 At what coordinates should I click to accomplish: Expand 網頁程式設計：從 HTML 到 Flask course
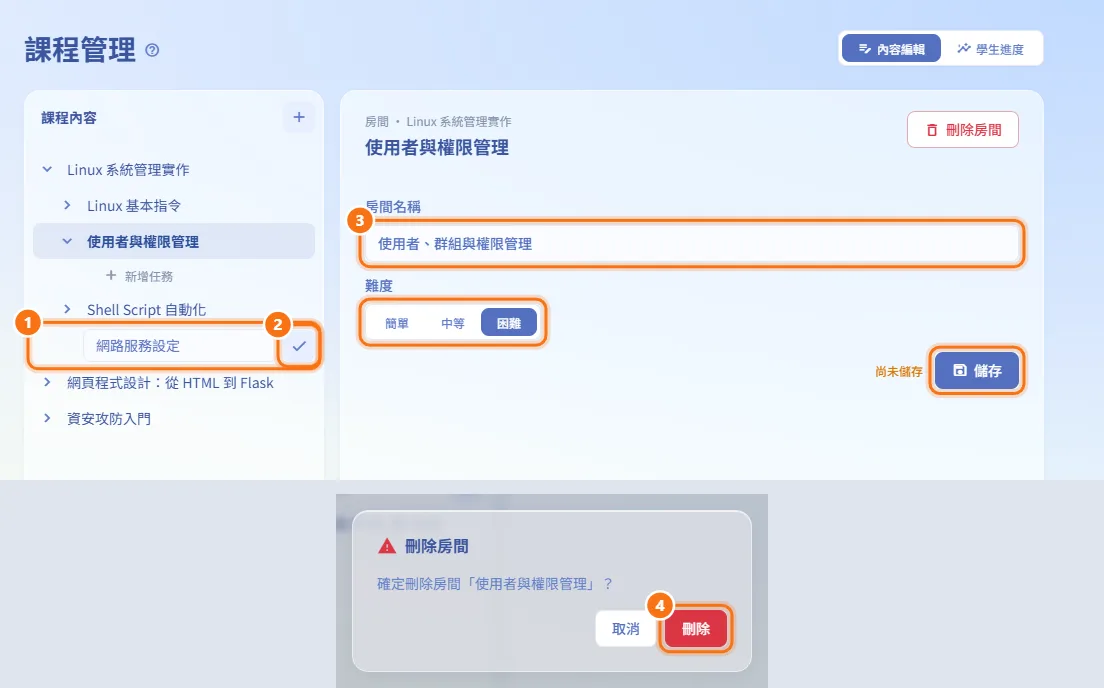tap(47, 382)
